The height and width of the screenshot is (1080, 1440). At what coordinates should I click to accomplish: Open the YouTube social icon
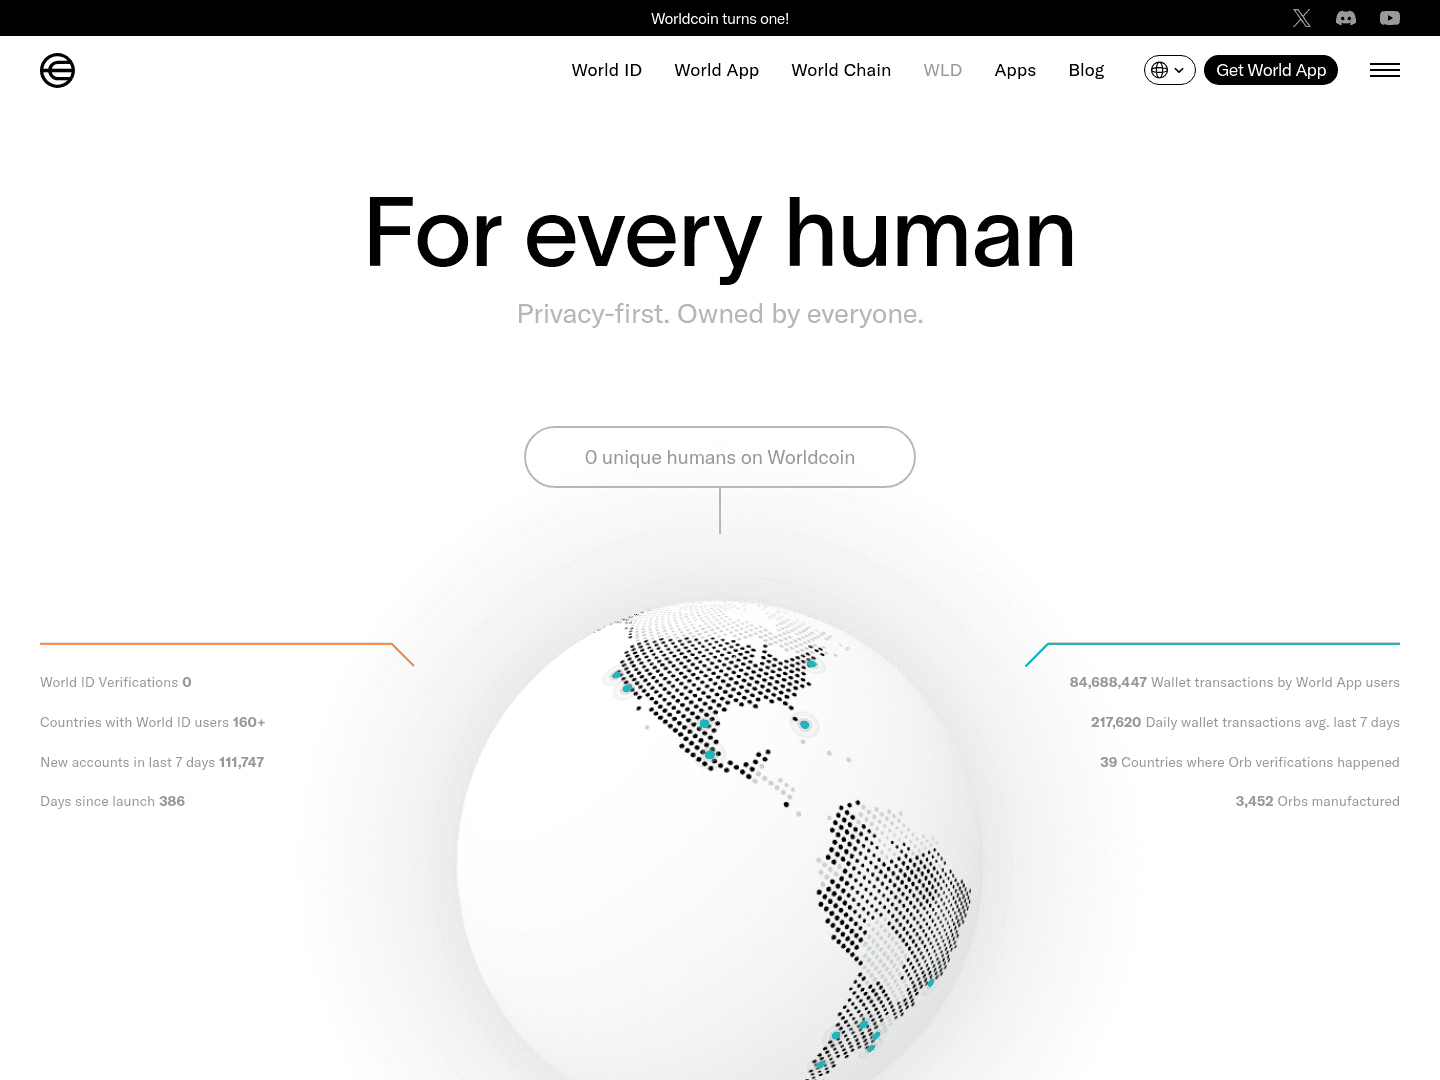(1390, 18)
